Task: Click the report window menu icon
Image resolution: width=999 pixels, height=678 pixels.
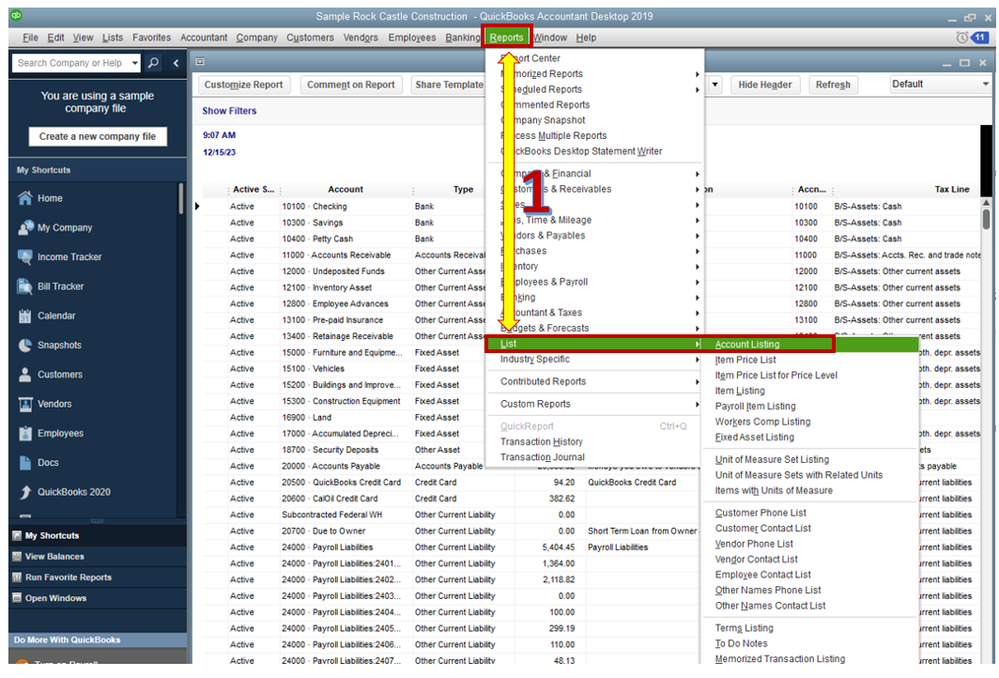Action: 200,62
